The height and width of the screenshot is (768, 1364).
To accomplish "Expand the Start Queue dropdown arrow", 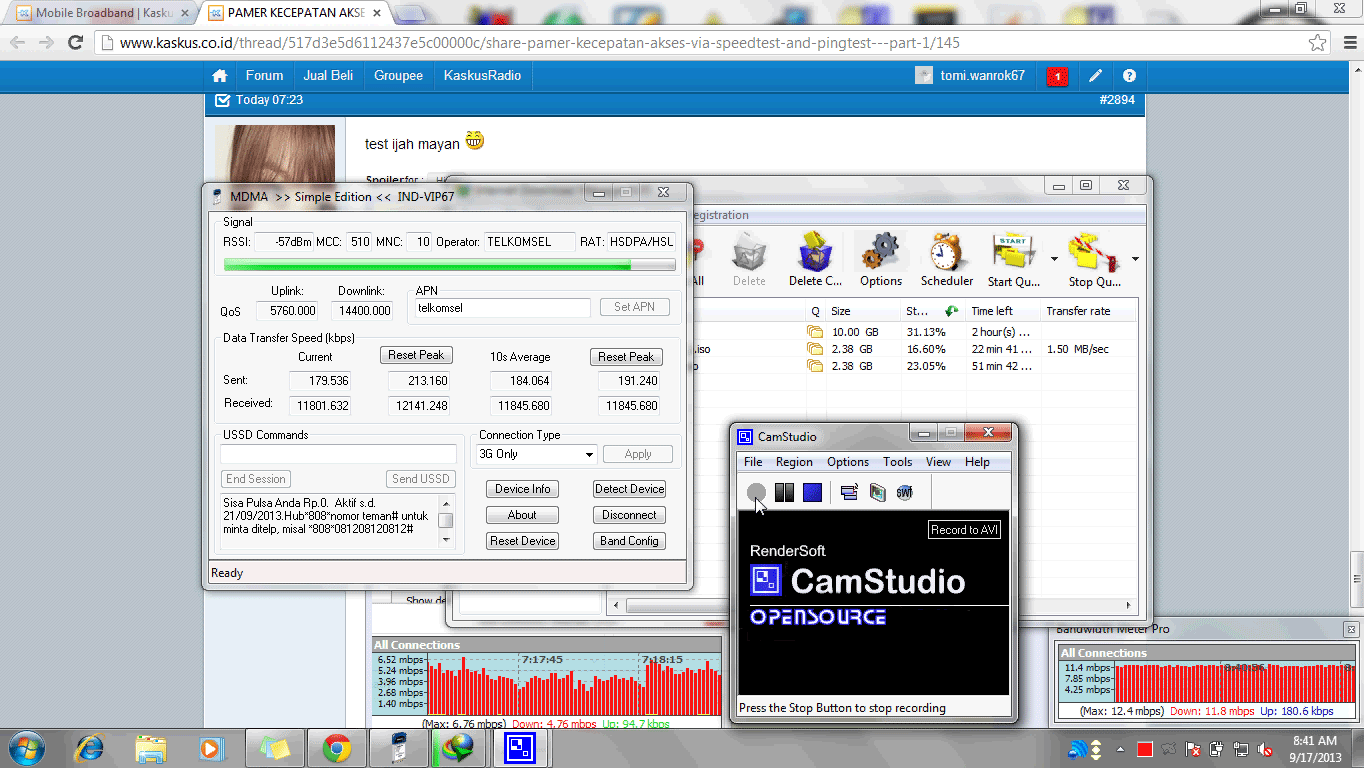I will coord(1054,258).
